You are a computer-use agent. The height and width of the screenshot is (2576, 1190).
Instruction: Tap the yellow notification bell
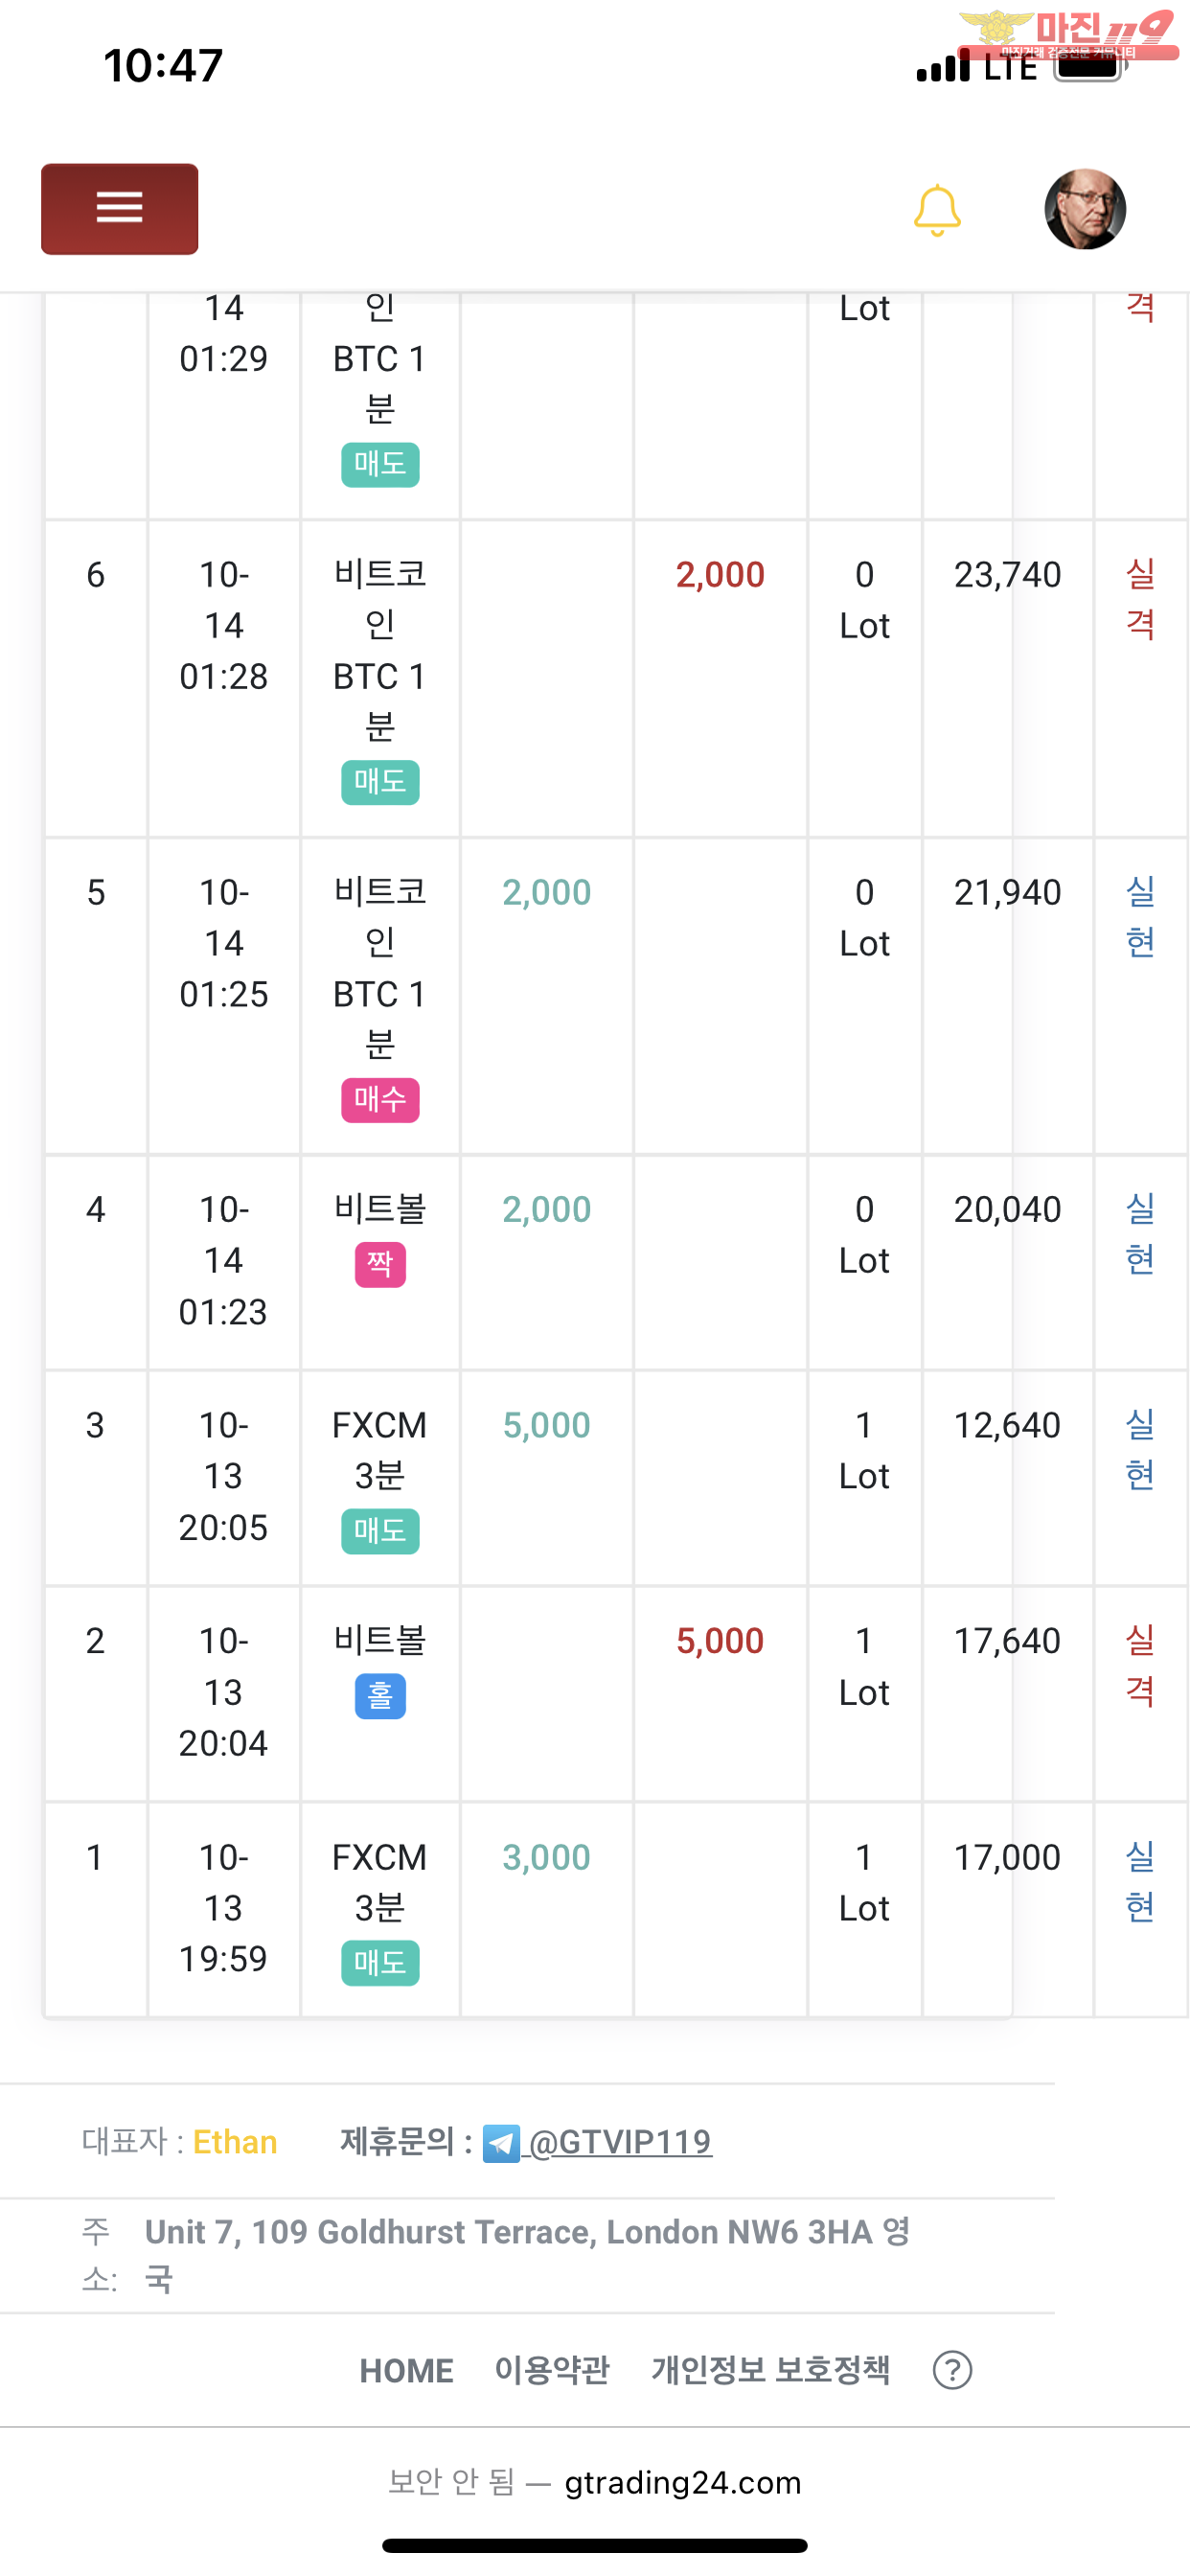(937, 210)
